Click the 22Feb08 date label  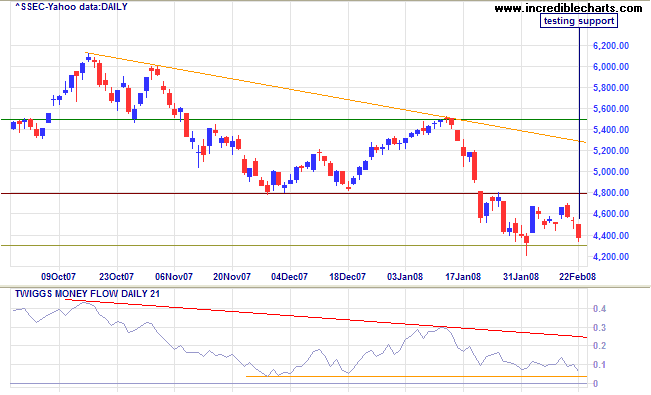coord(577,277)
